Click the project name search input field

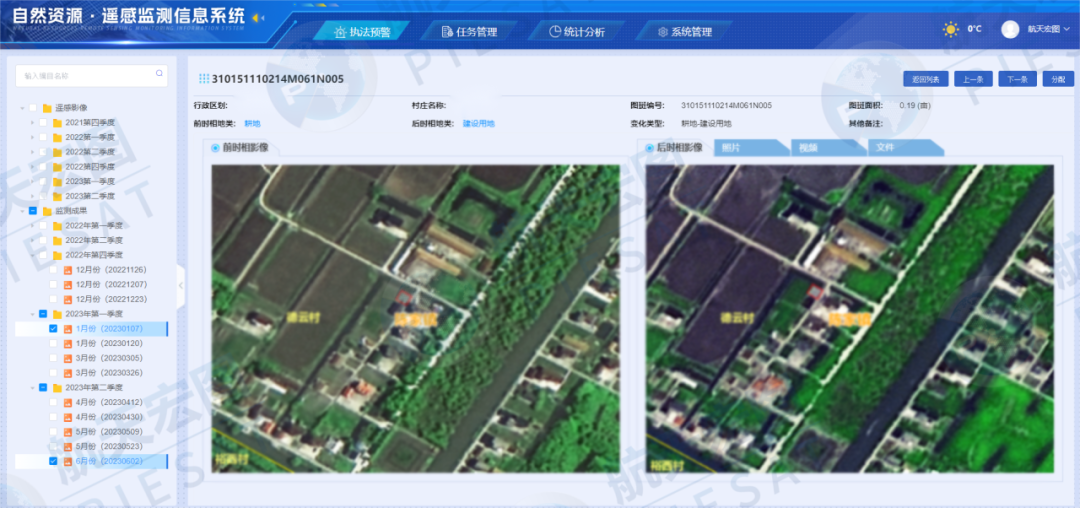point(85,75)
